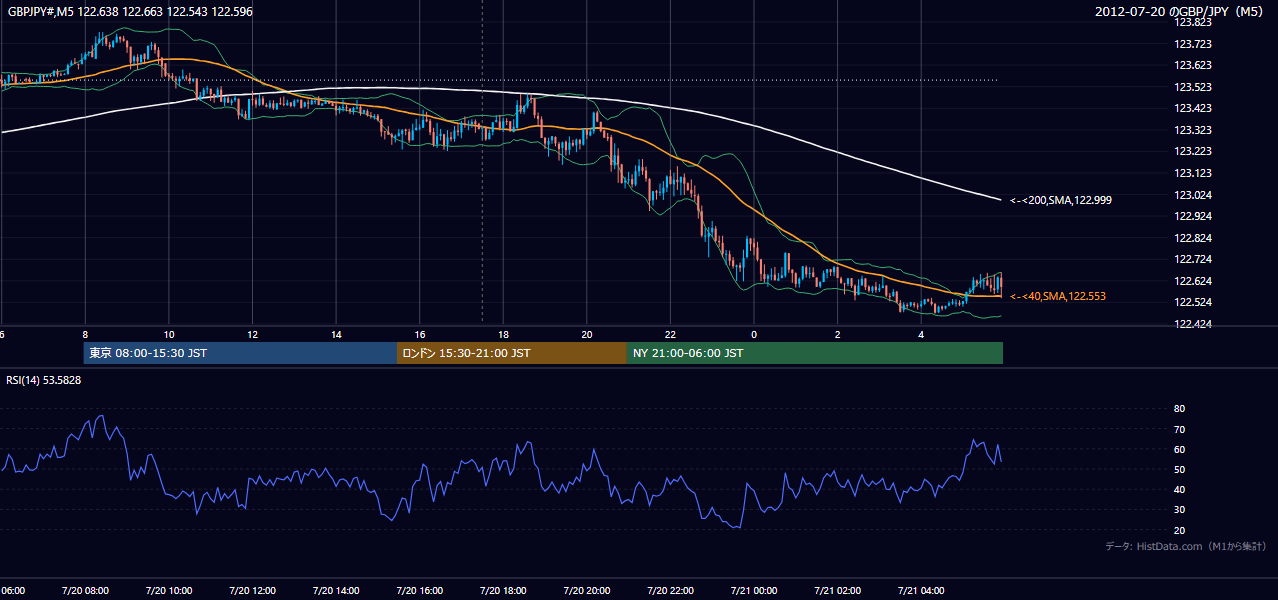Click the 2012-07-20 GBP/JPY (M5) chart title
The height and width of the screenshot is (600, 1278).
1181,12
